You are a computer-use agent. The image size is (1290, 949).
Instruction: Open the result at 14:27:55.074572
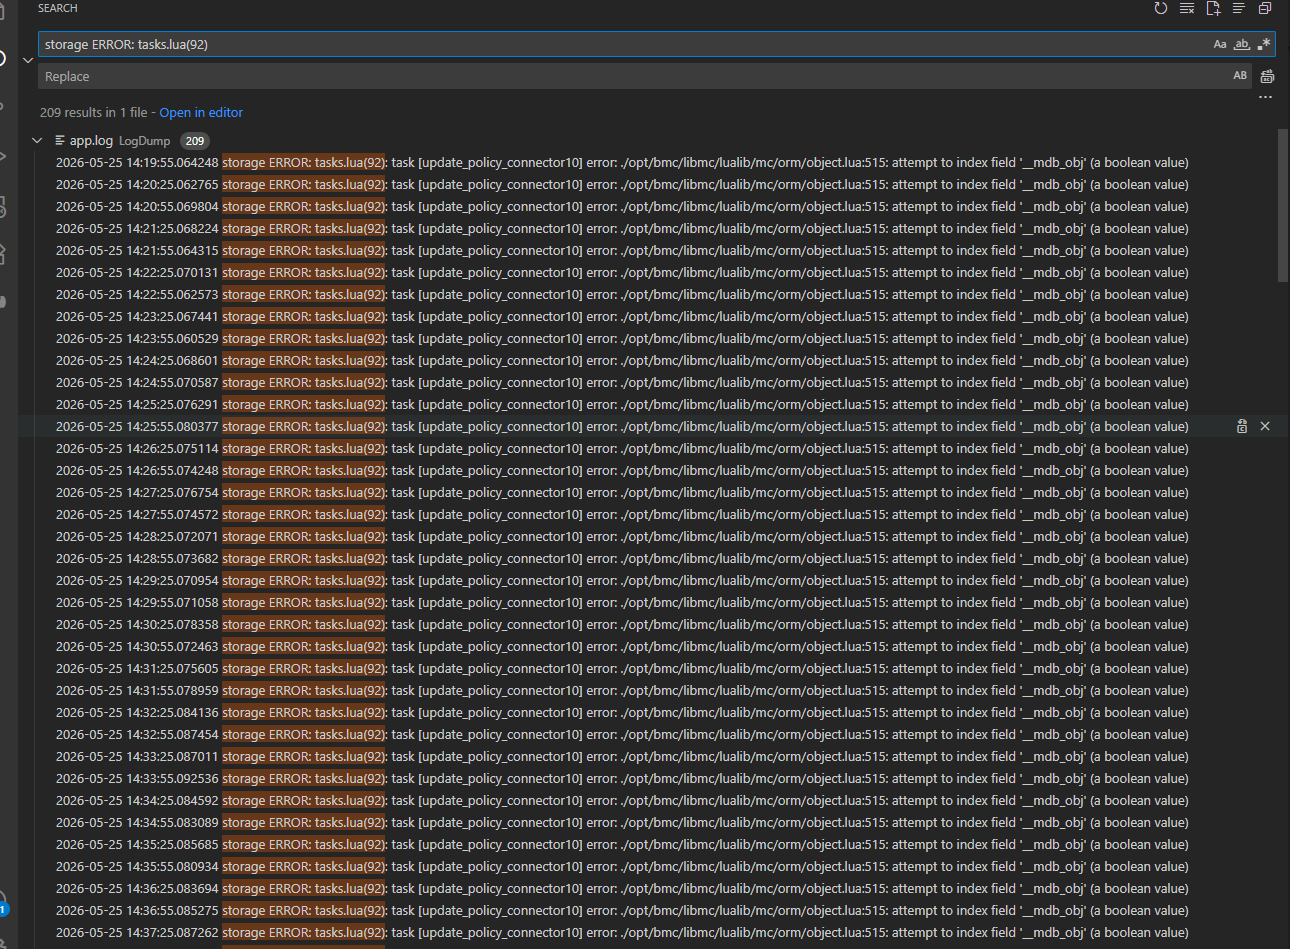[x=622, y=514]
